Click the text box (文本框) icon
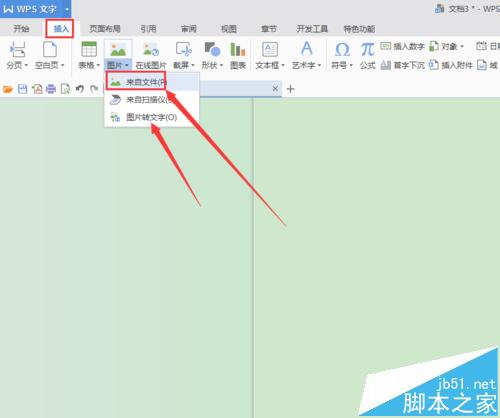Image resolution: width=500 pixels, height=418 pixels. click(x=270, y=49)
